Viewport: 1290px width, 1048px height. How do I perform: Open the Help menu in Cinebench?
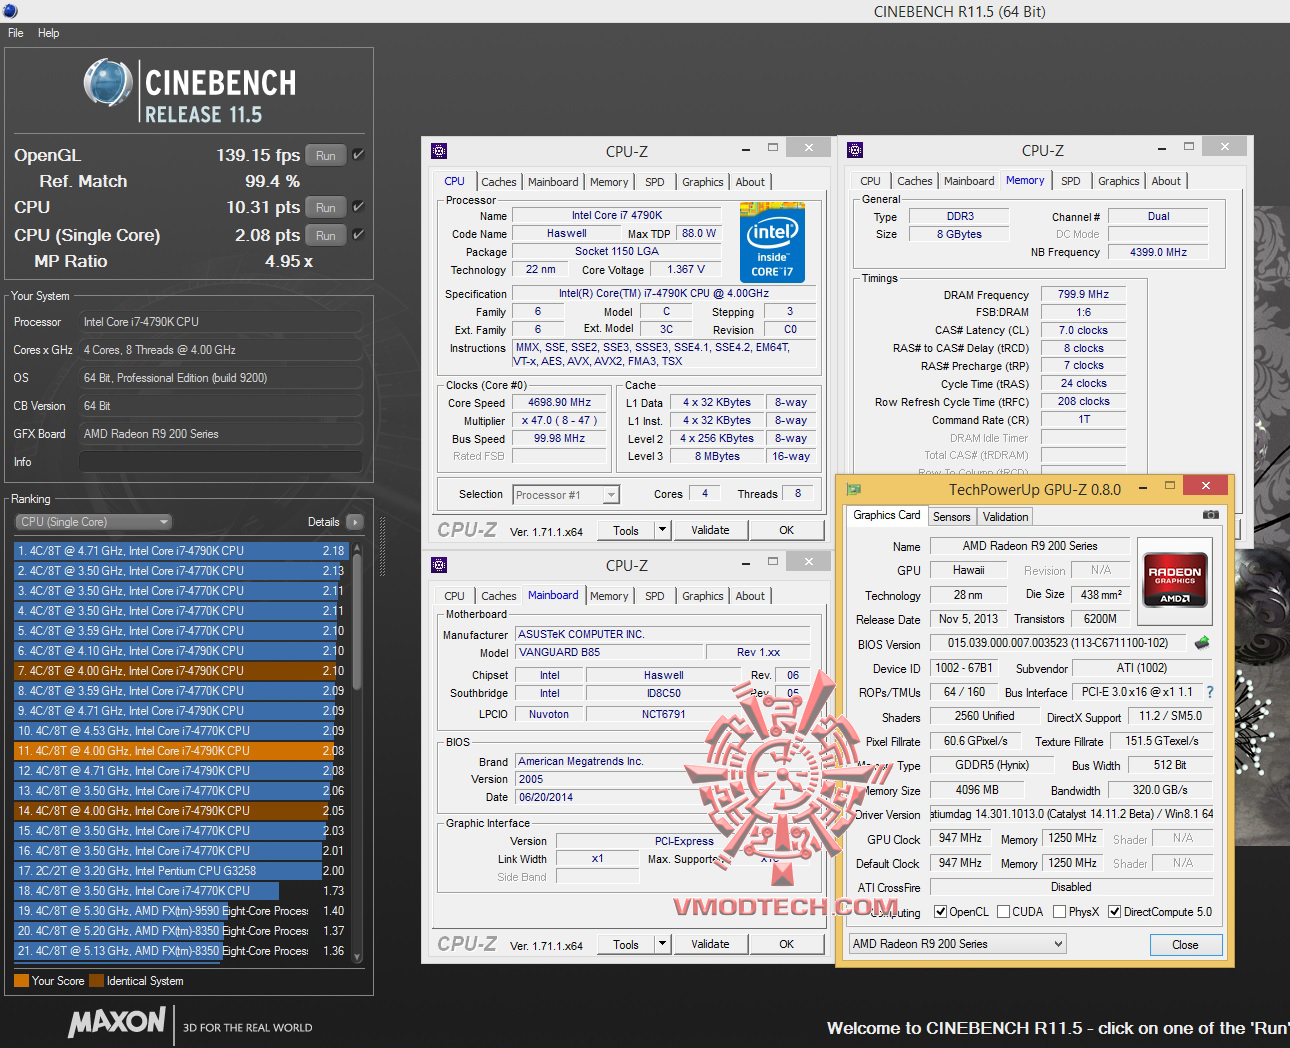coord(49,33)
